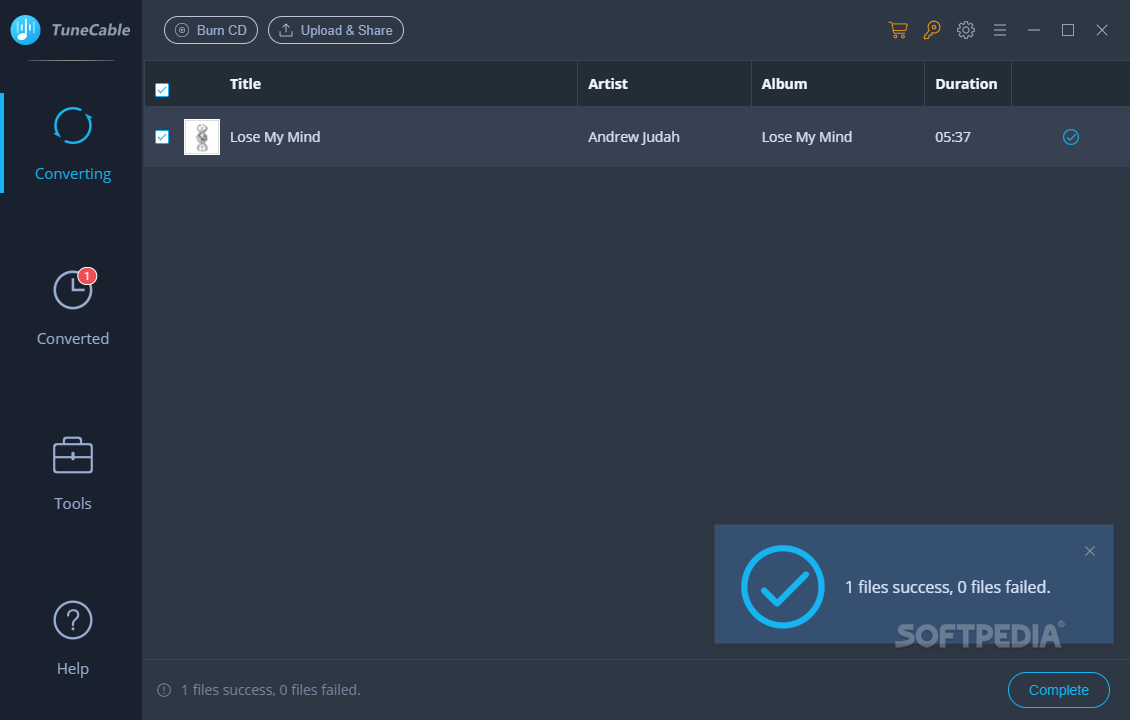This screenshot has width=1130, height=720.
Task: Click the Album column header
Action: pyautogui.click(x=784, y=84)
